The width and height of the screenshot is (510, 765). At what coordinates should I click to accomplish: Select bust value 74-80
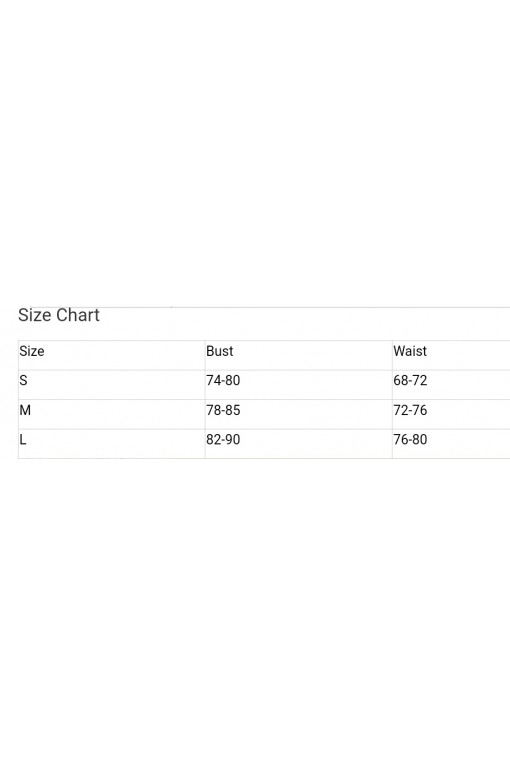tap(223, 381)
